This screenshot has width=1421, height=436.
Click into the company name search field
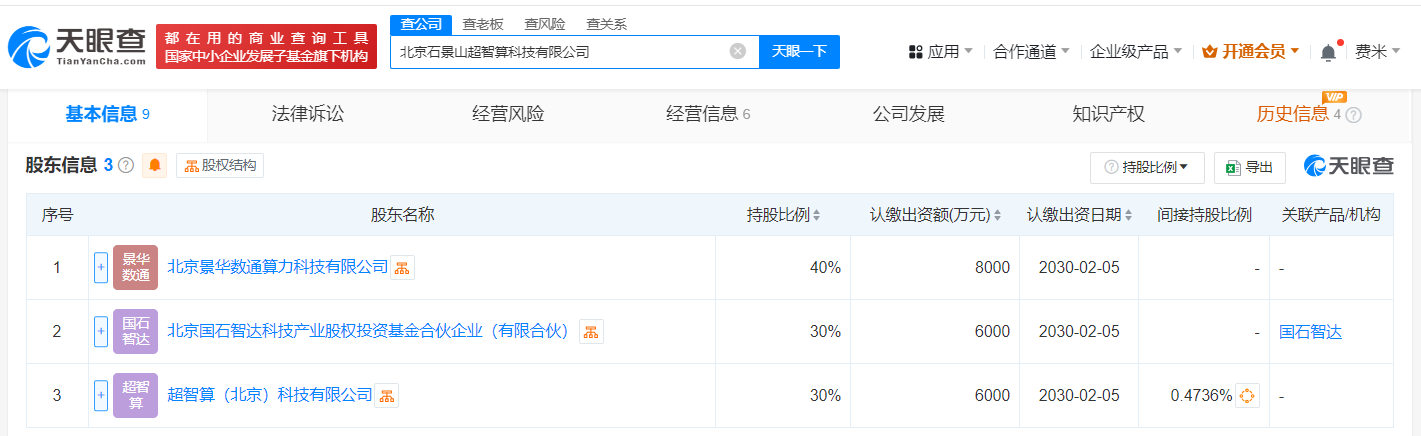560,51
